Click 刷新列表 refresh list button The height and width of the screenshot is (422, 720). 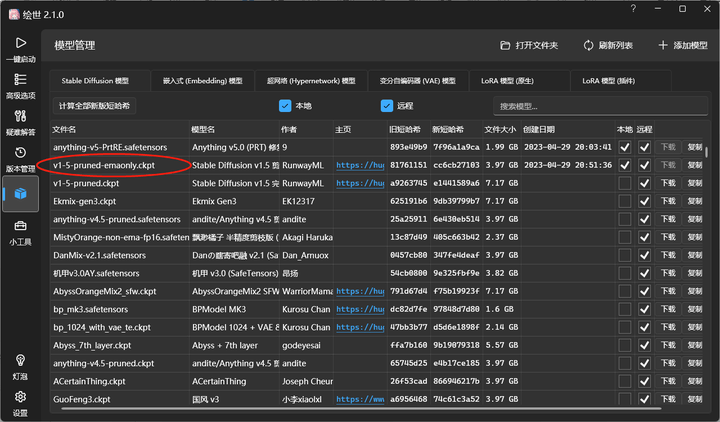click(x=608, y=45)
